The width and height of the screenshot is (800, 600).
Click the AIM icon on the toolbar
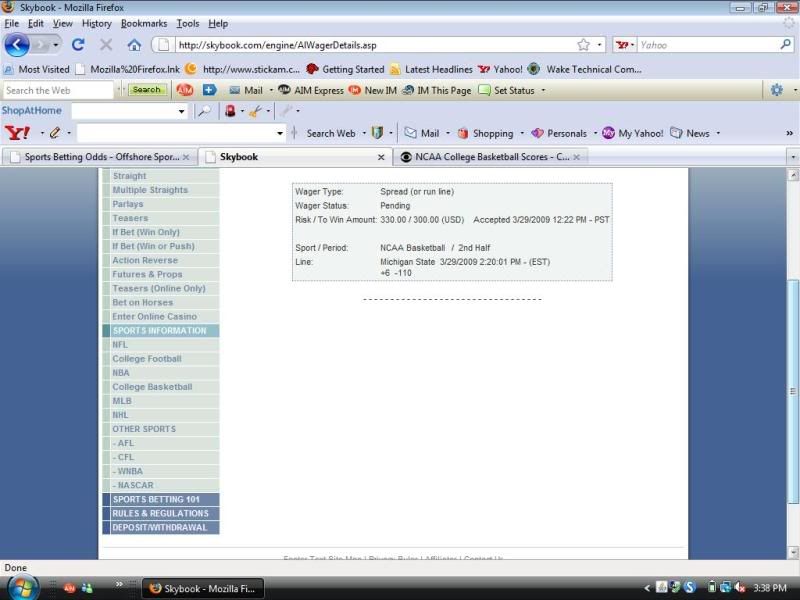click(x=185, y=90)
